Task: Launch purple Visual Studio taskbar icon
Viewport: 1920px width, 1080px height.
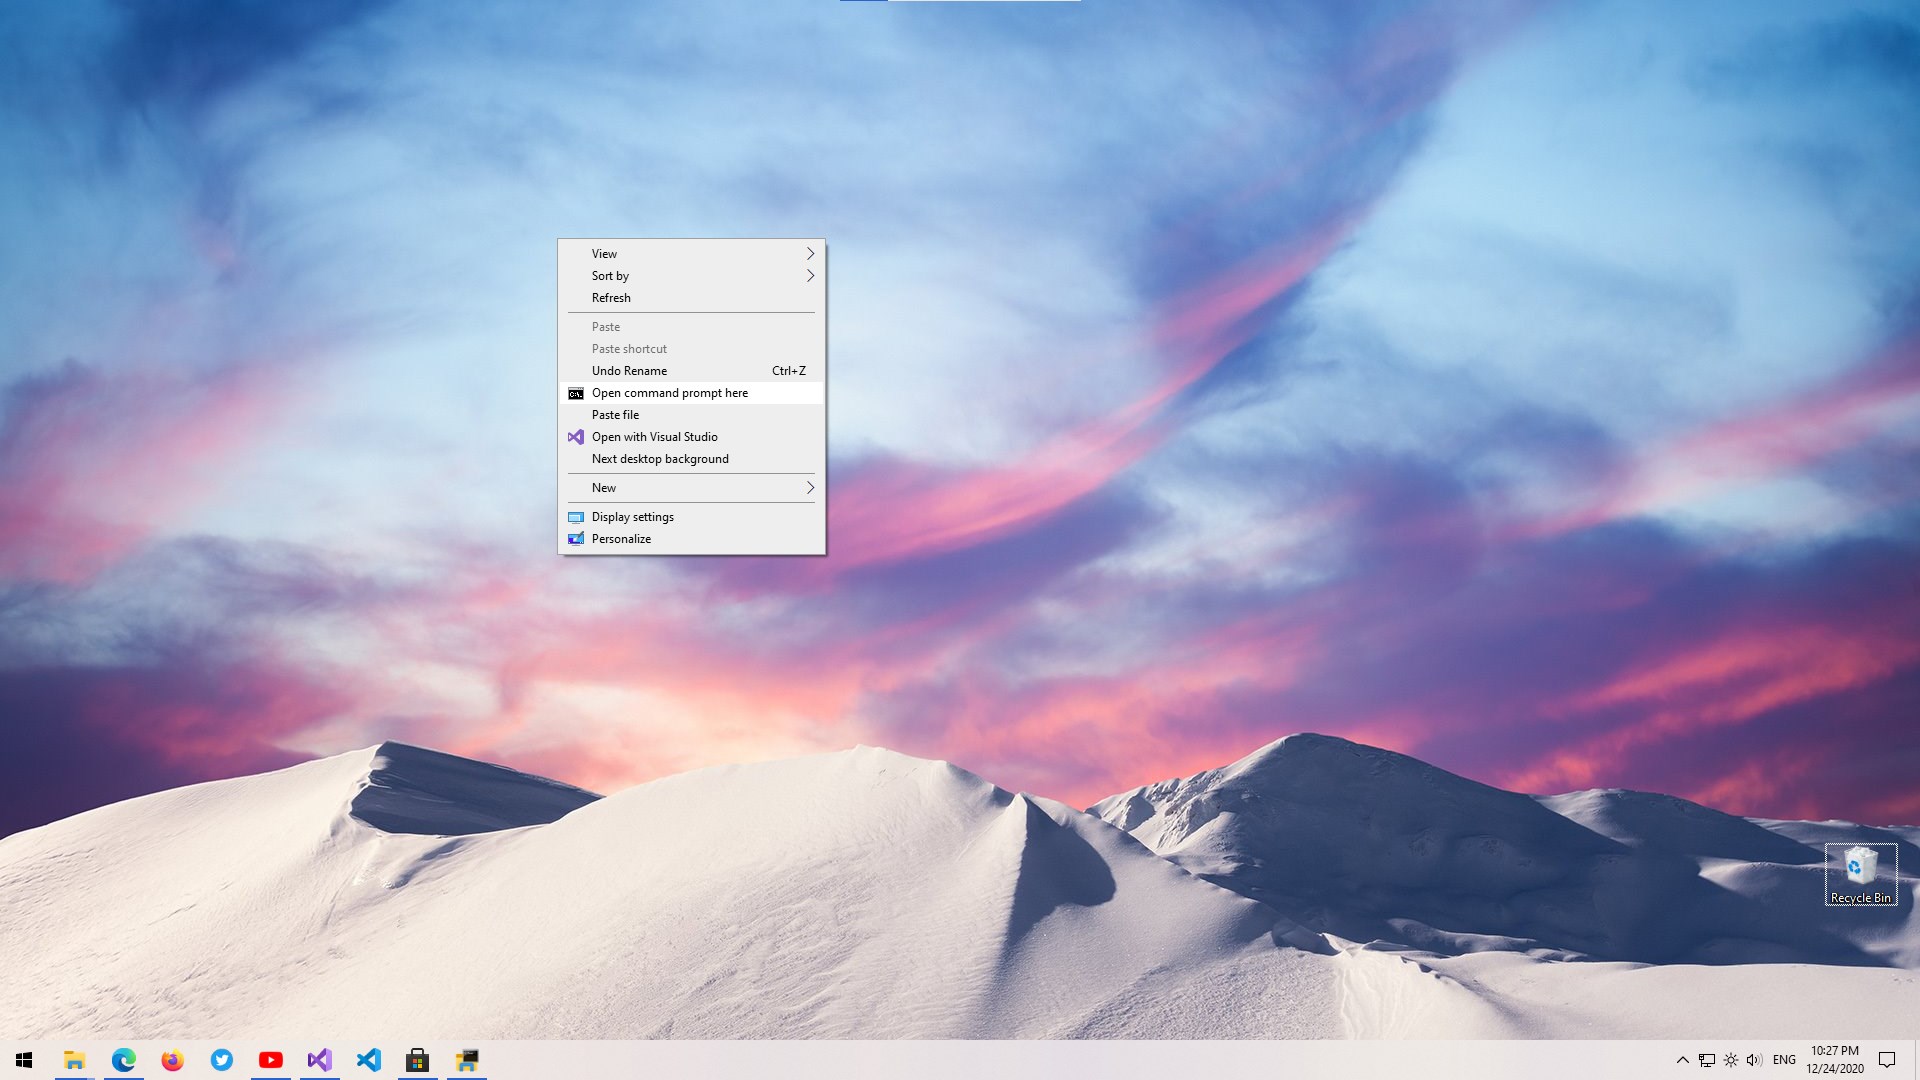Action: tap(319, 1060)
